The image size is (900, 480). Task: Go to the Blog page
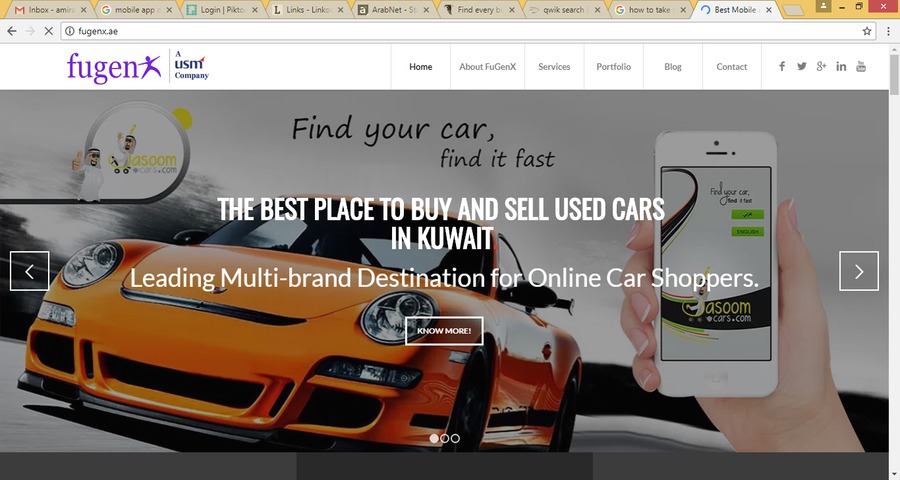click(673, 67)
